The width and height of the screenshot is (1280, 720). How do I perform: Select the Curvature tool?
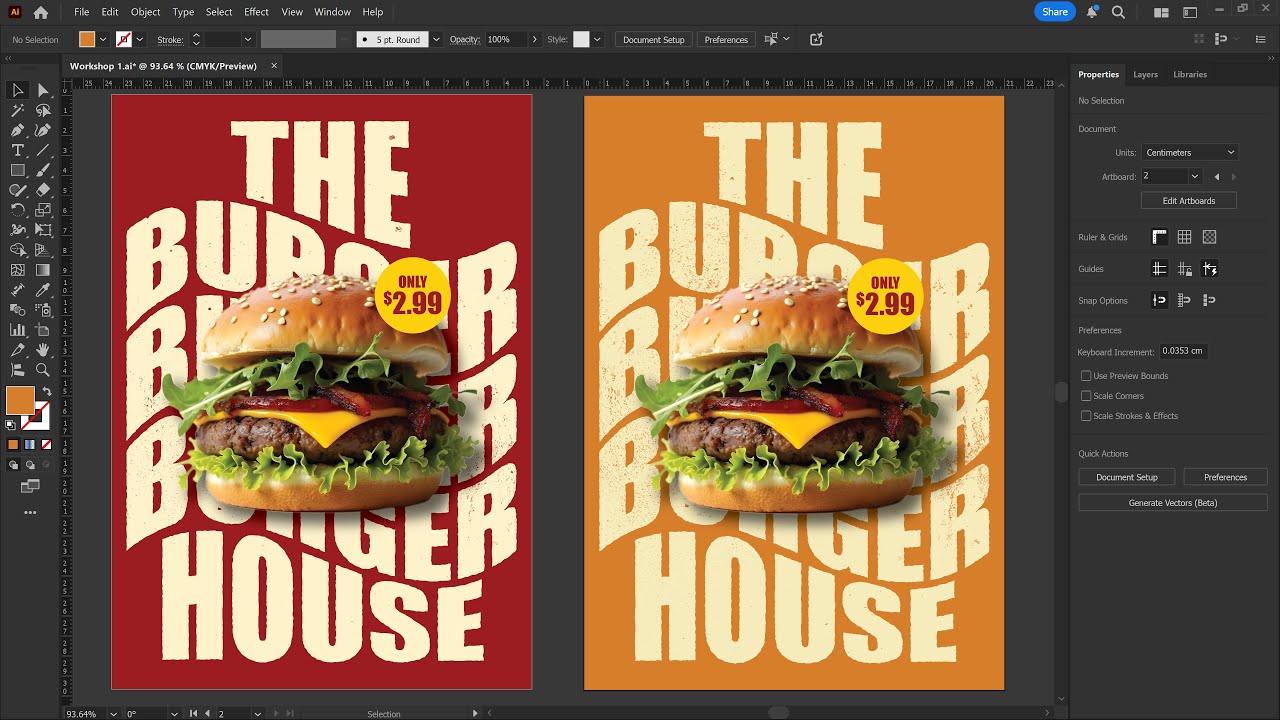[x=43, y=130]
